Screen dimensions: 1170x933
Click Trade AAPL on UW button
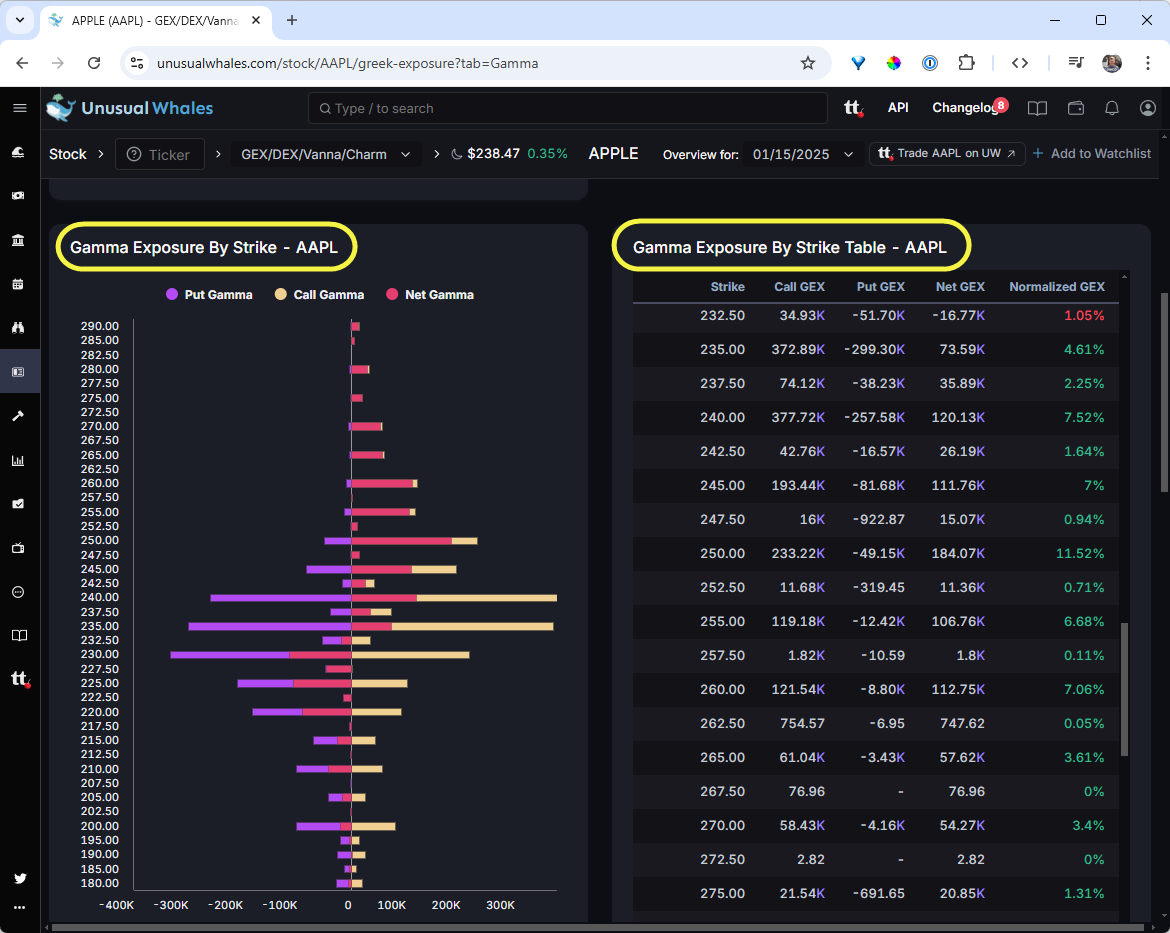pos(947,154)
